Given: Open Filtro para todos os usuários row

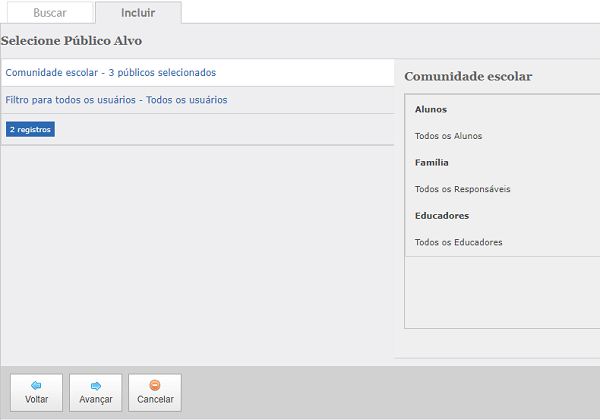Looking at the screenshot, I should pos(197,100).
